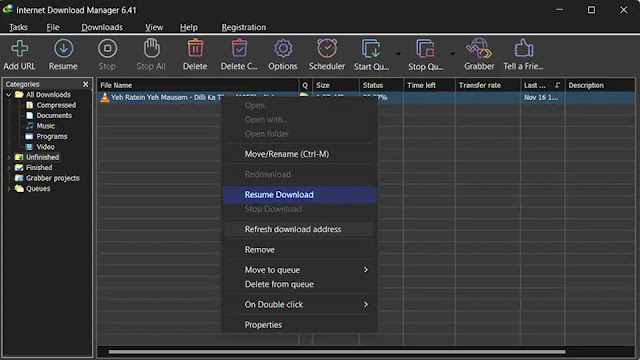This screenshot has height=360, width=640.
Task: Sort by File Name column header
Action: point(198,85)
